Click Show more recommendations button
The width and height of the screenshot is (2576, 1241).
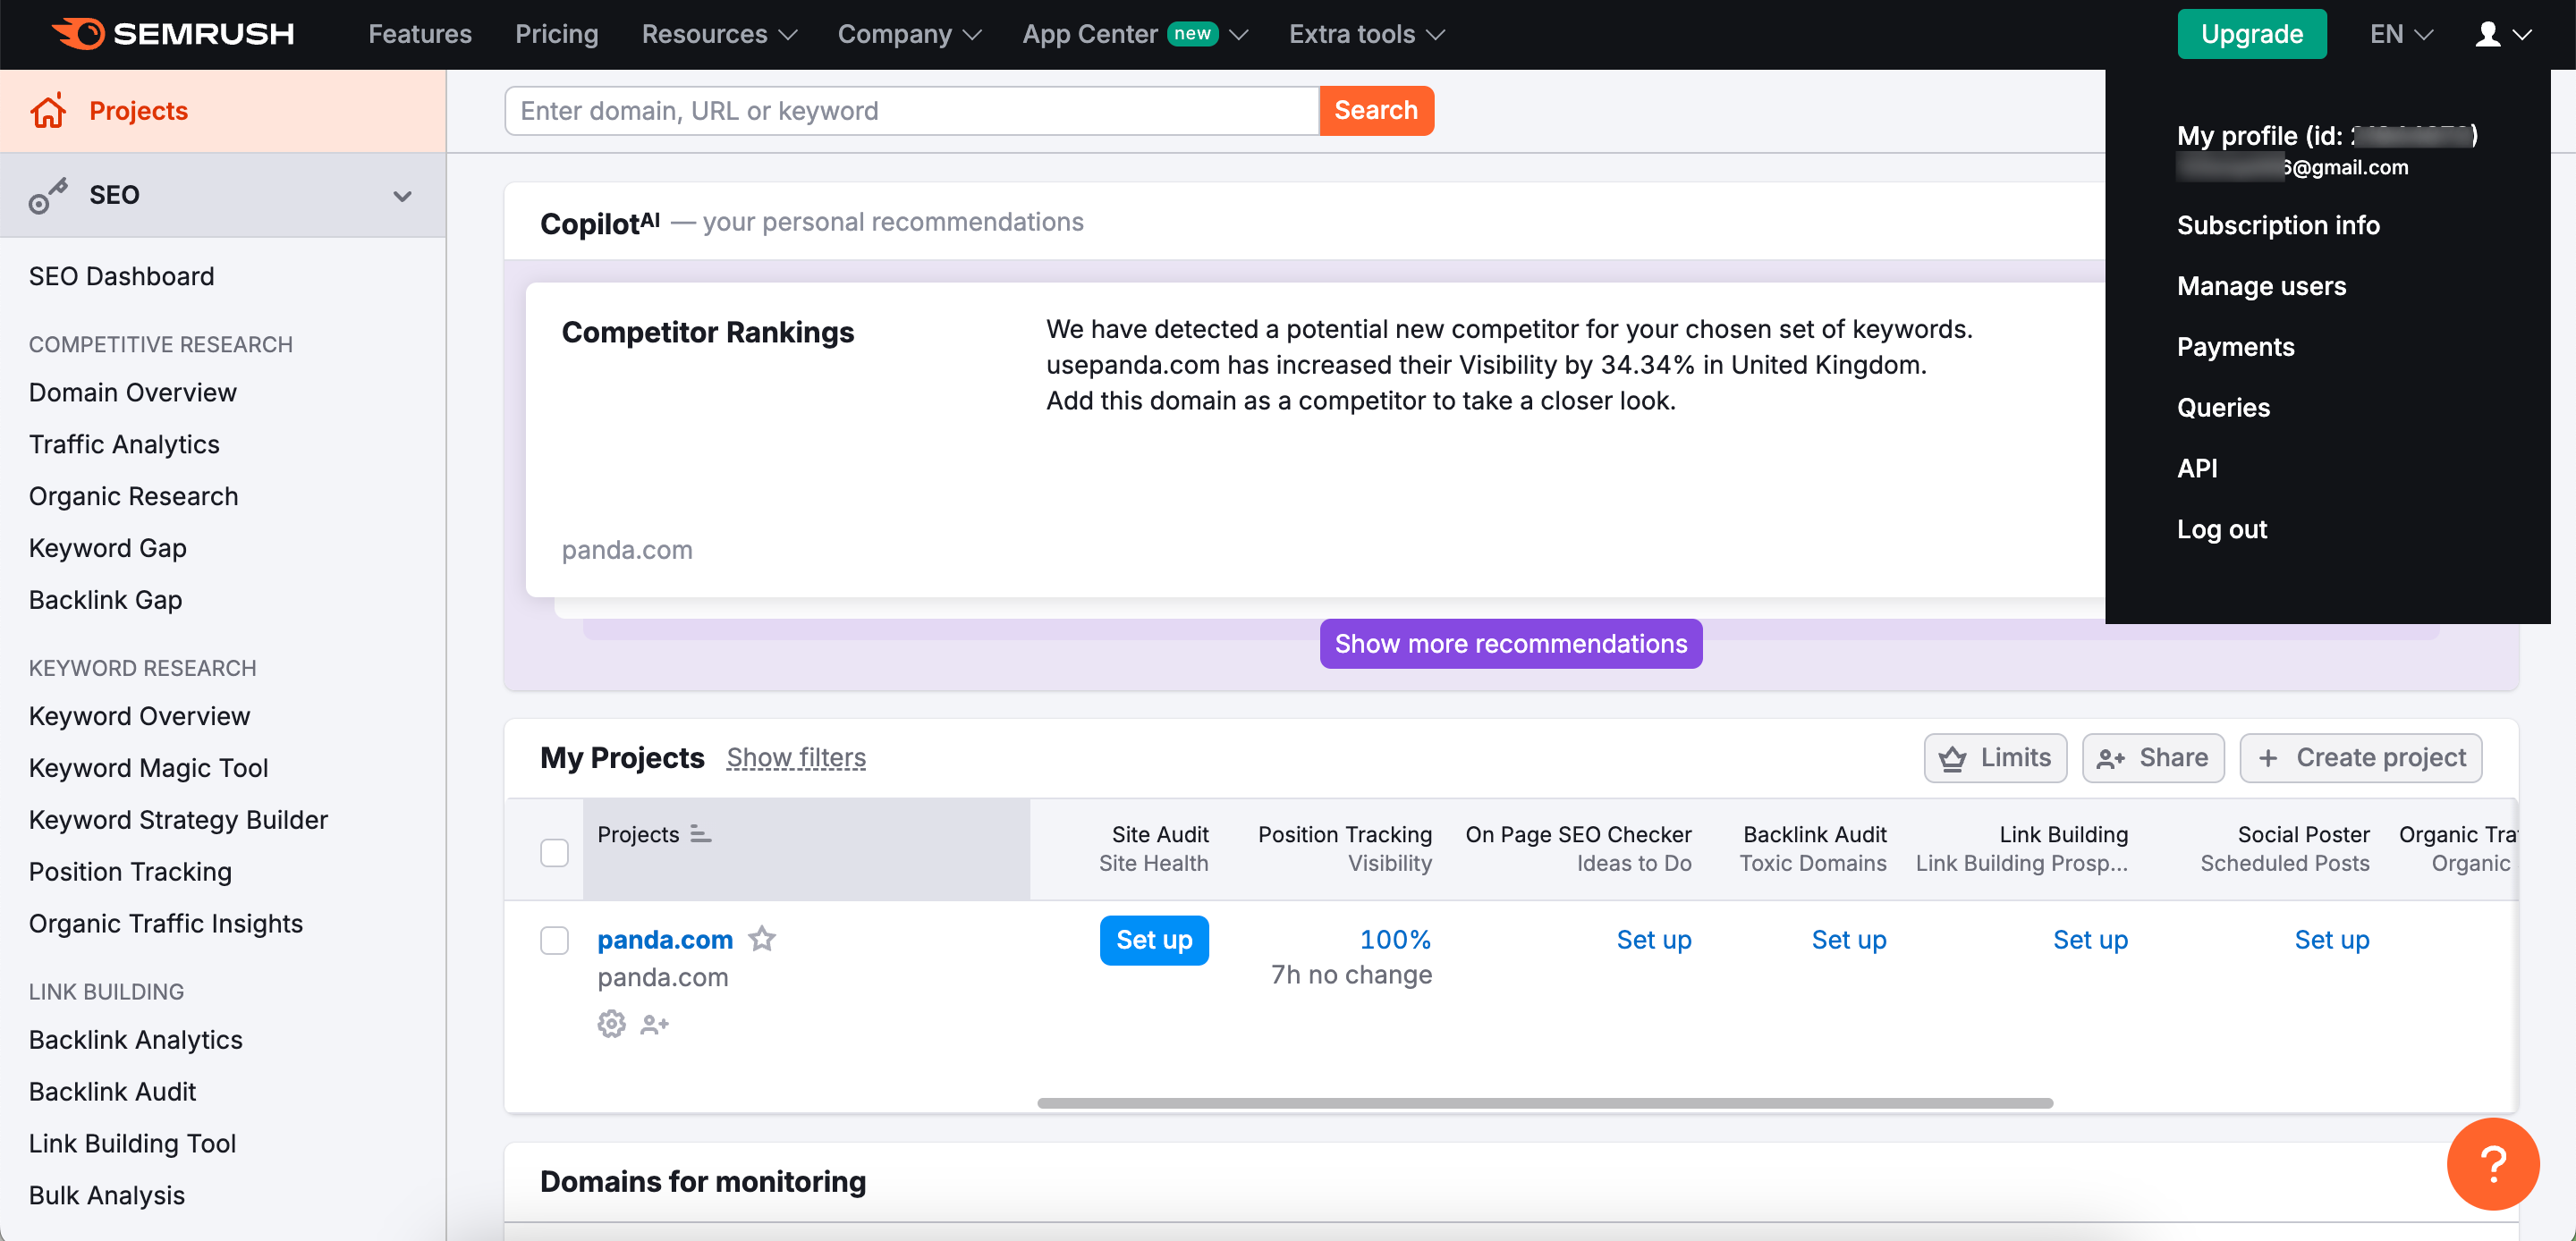1510,643
